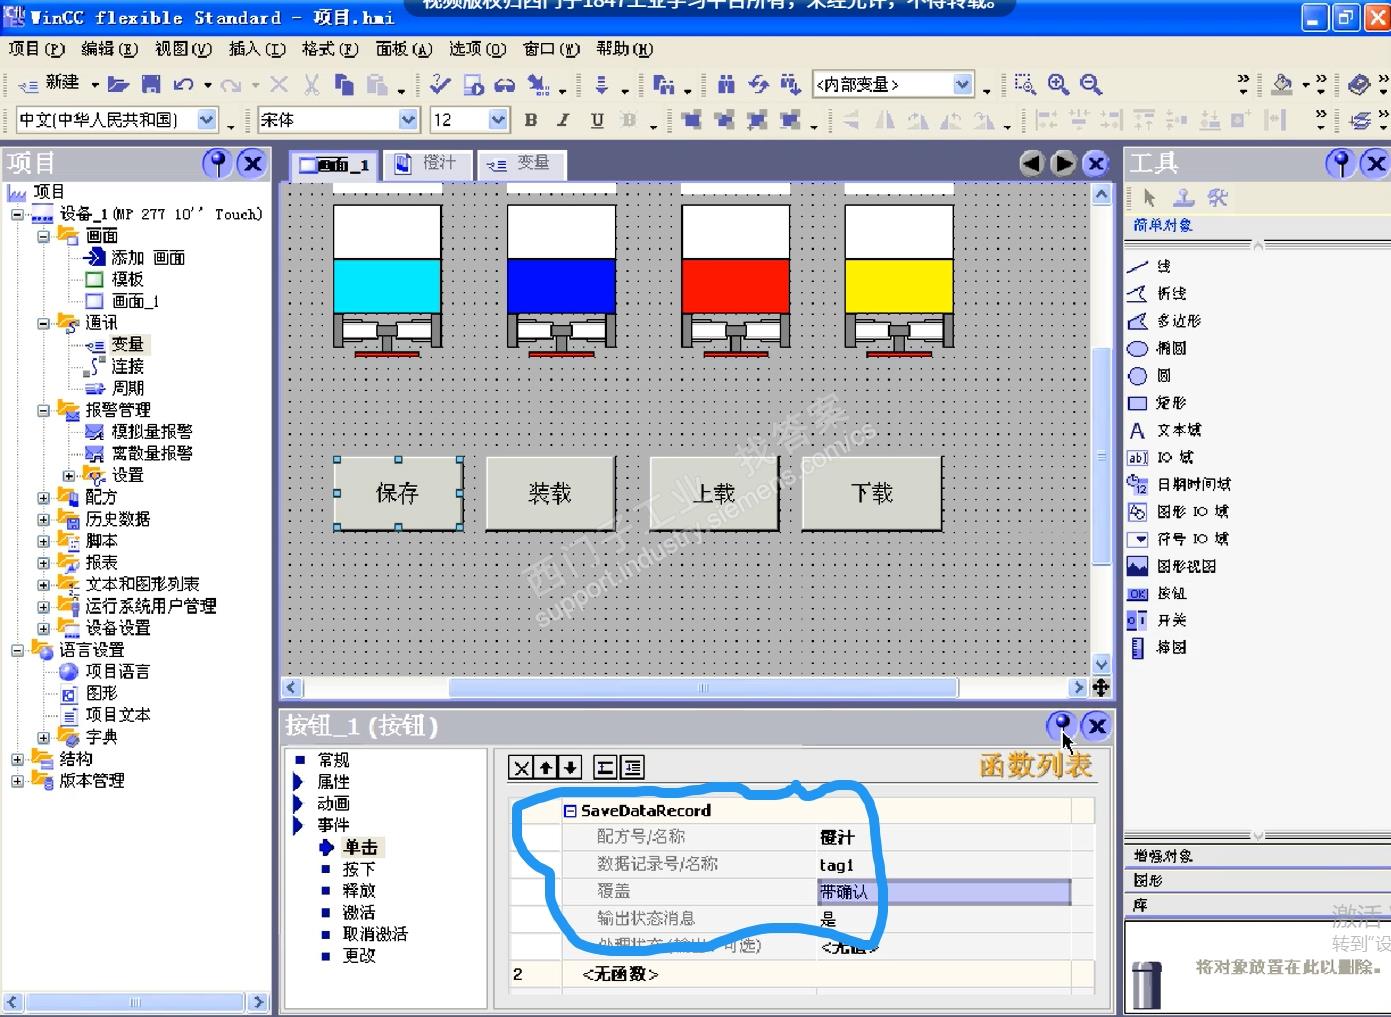This screenshot has height=1017, width=1391.
Task: Select the Polygon (多边形) tool
Action: [1164, 321]
